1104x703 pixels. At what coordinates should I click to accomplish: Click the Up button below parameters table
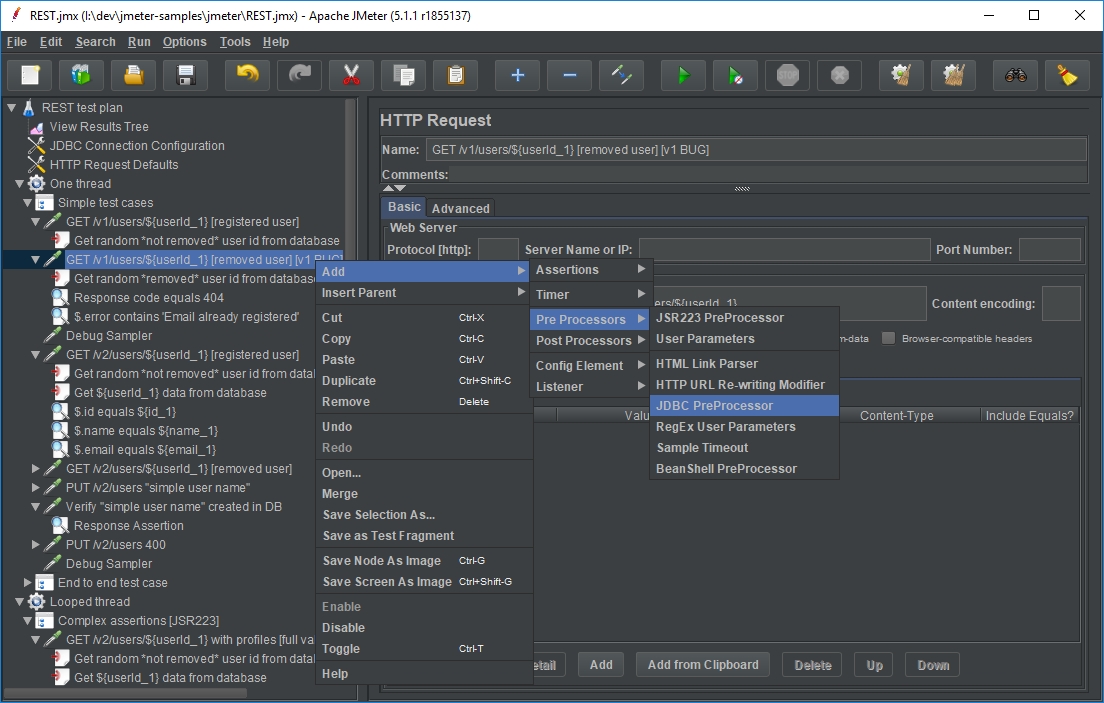(x=874, y=665)
